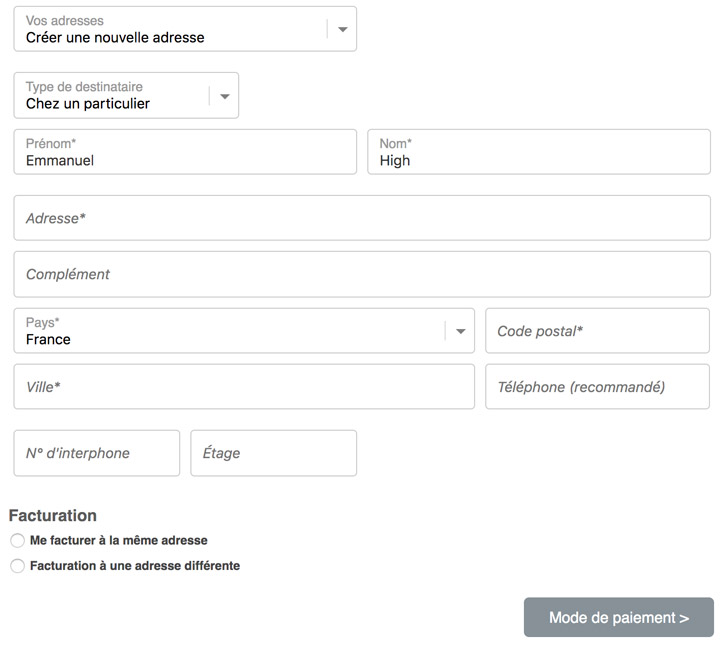The width and height of the screenshot is (726, 649).
Task: Click the Code postal field
Action: [x=597, y=331]
